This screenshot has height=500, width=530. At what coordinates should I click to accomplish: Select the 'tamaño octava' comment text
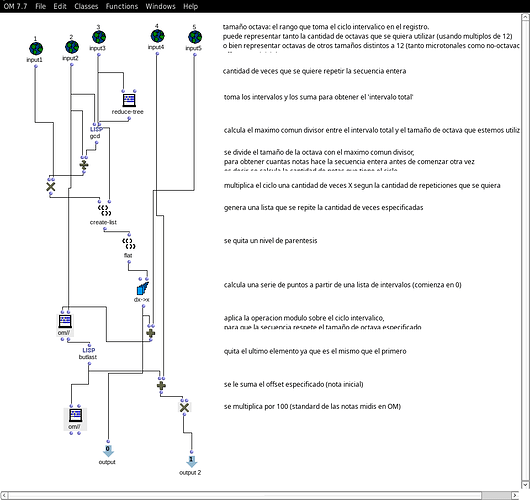(371, 37)
